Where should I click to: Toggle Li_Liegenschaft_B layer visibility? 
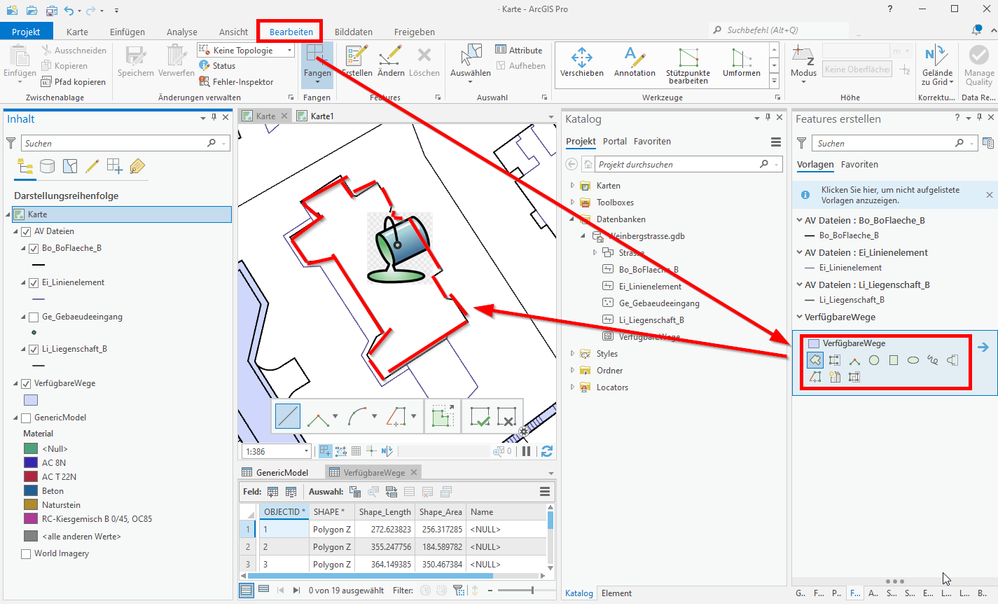click(x=34, y=349)
